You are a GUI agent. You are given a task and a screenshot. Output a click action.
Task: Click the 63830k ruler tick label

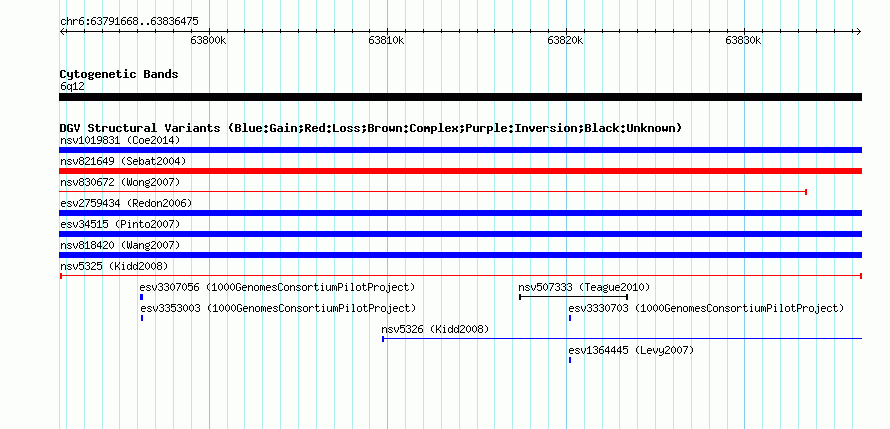[744, 40]
